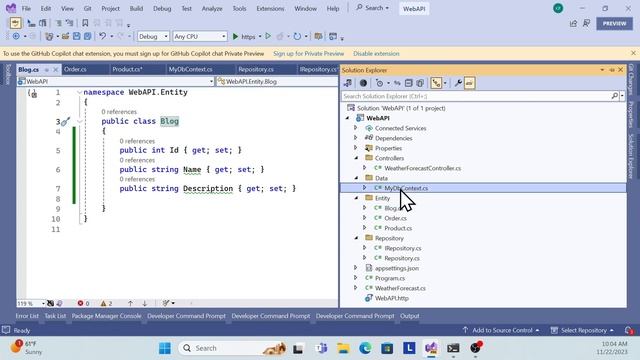This screenshot has width=640, height=360.
Task: Click the search magnifier in Solution Explorer
Action: (x=615, y=96)
